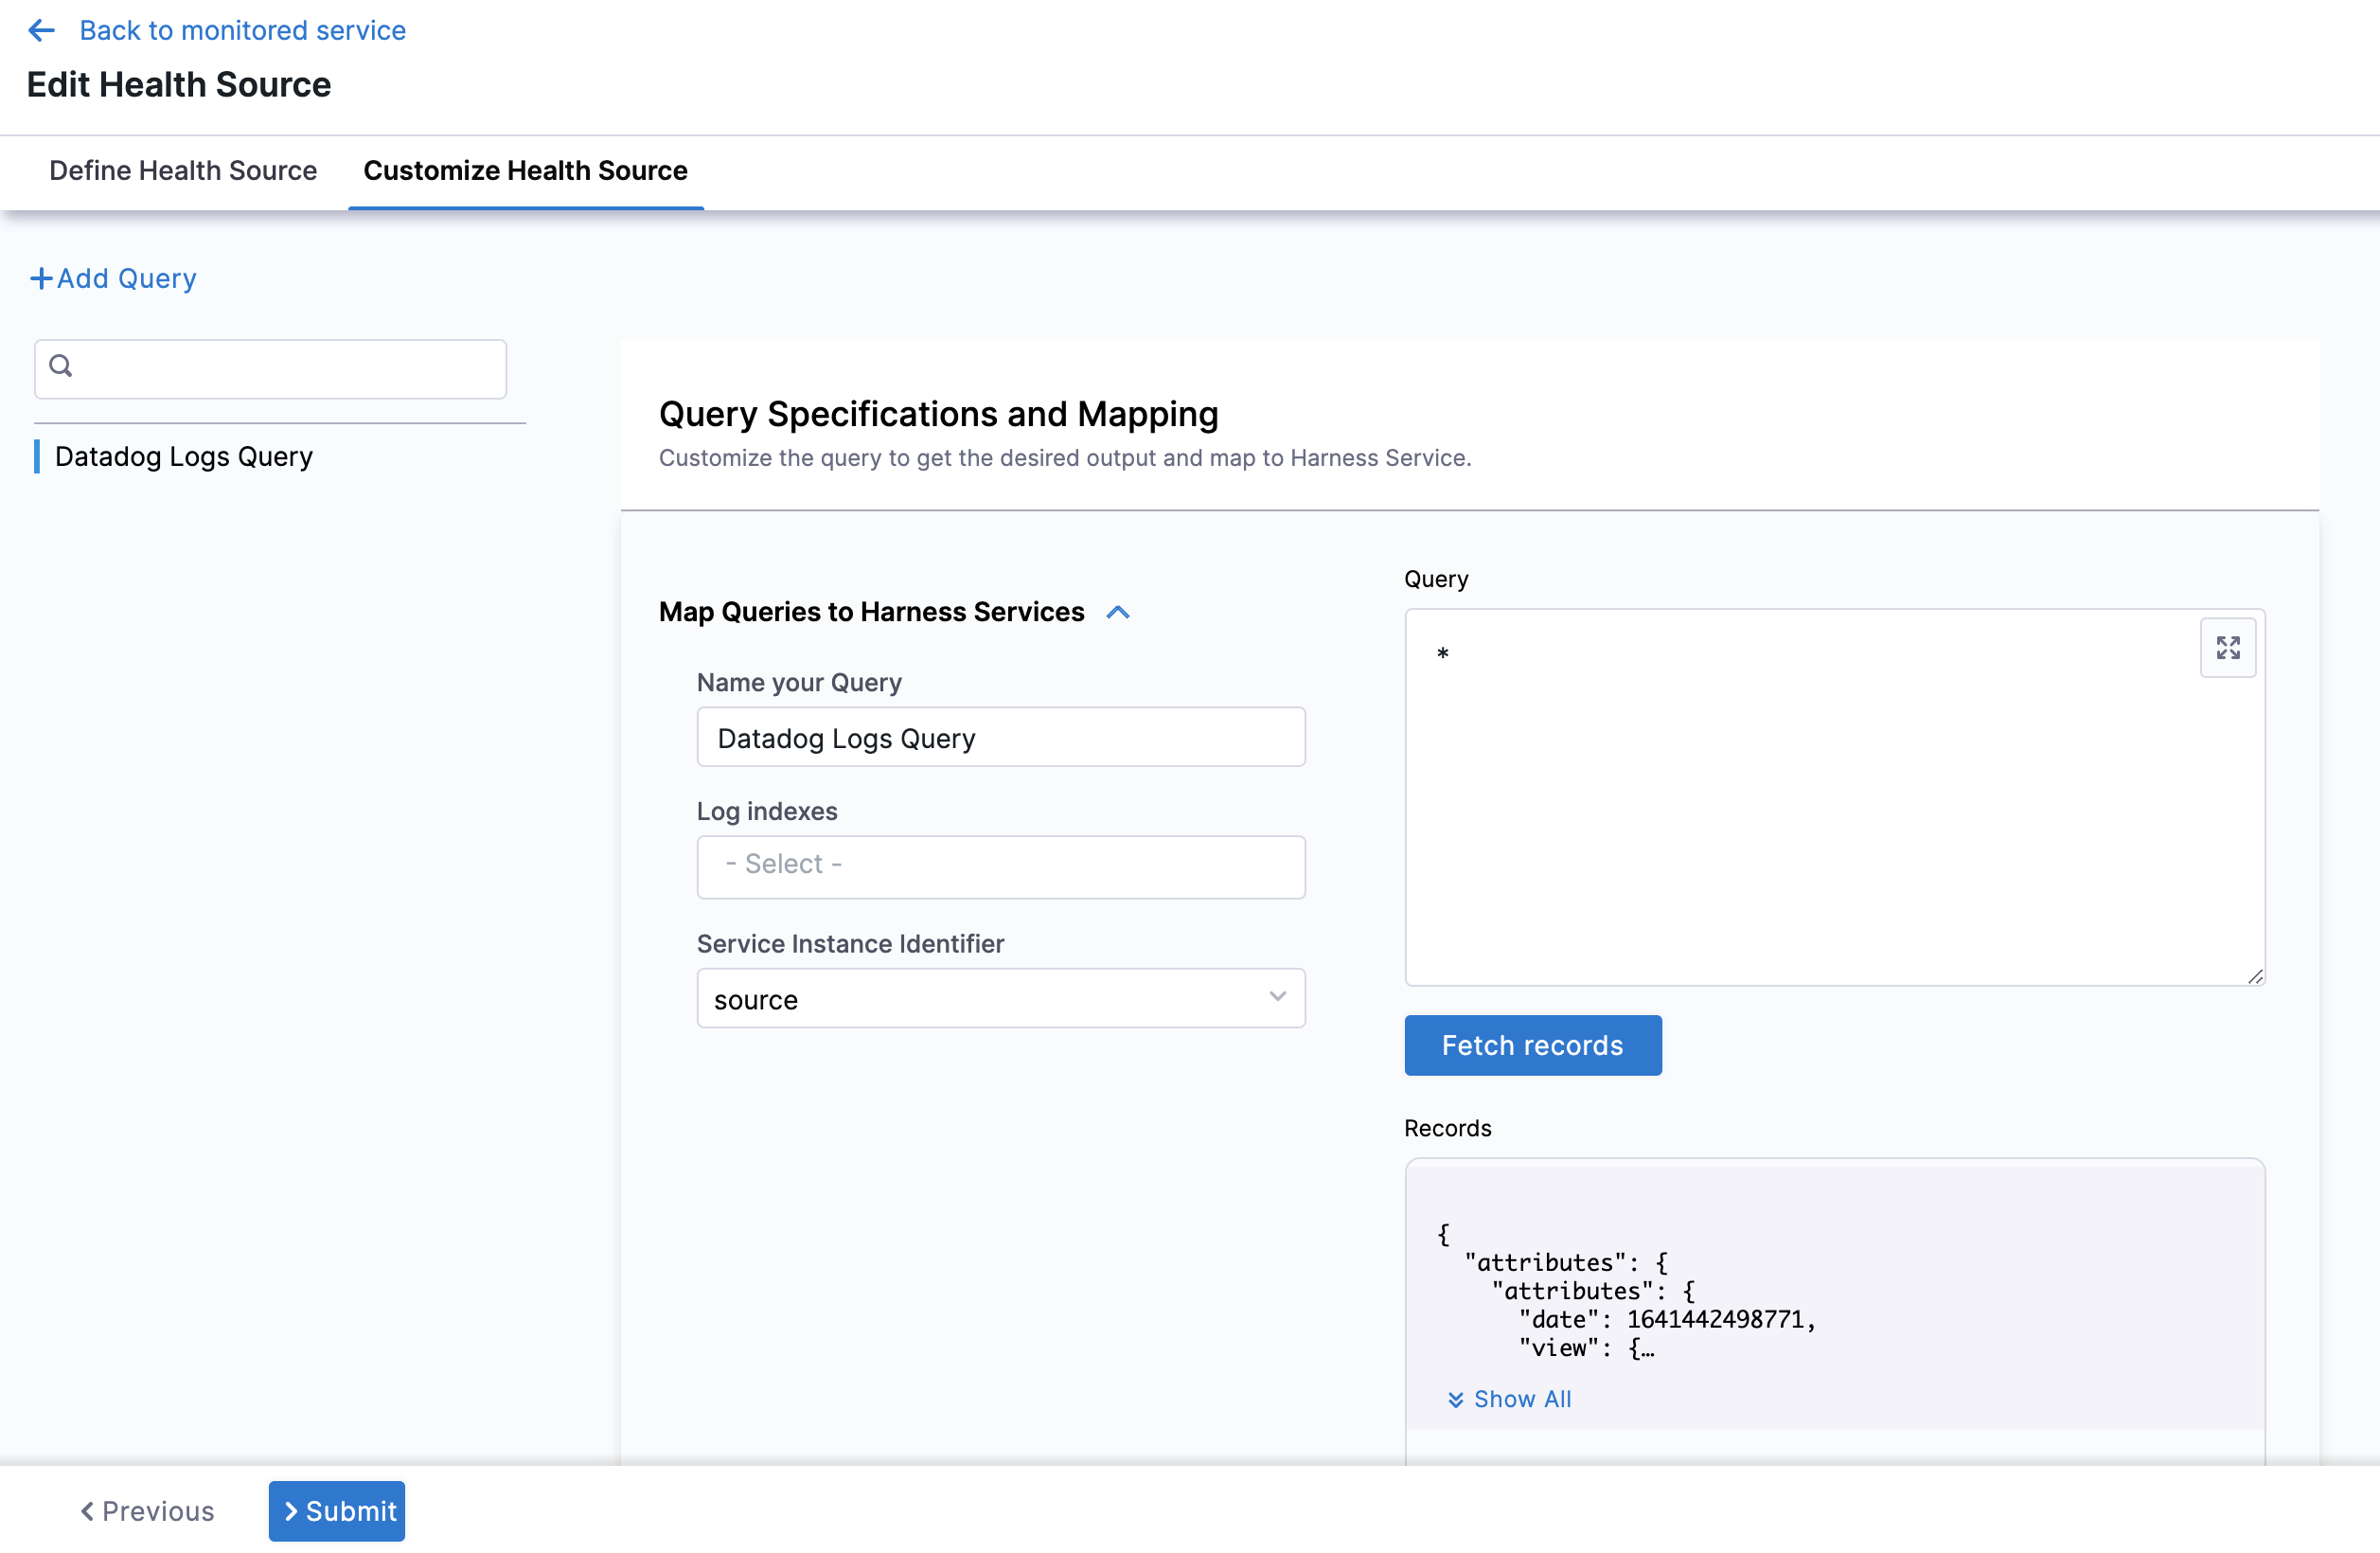Click the Previous button's left chevron
The width and height of the screenshot is (2380, 1553).
[88, 1511]
